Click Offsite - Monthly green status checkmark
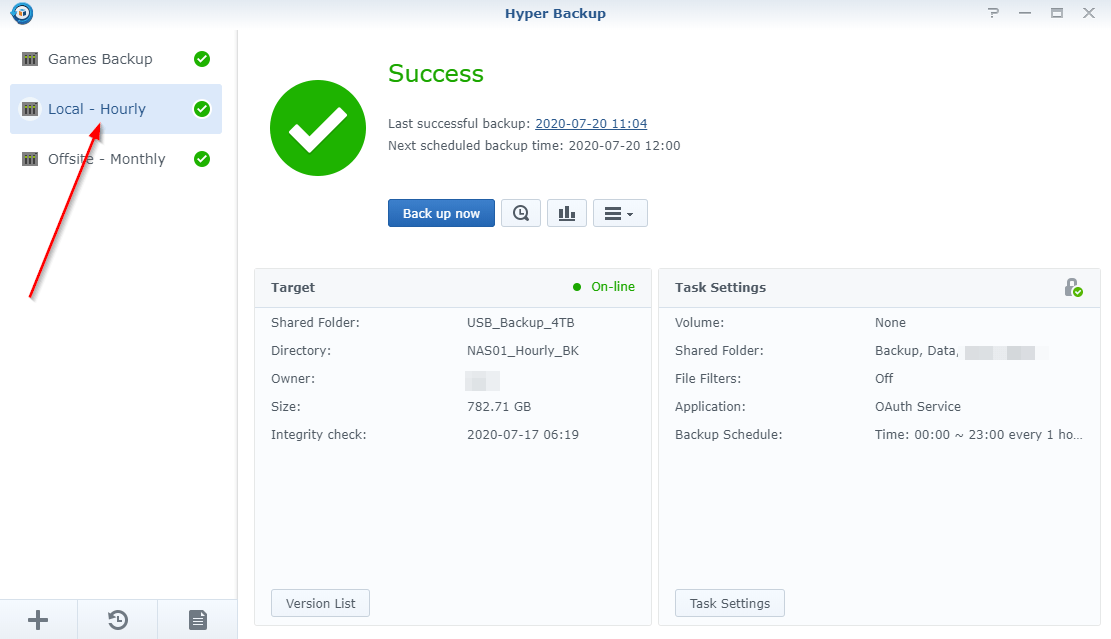 (202, 159)
